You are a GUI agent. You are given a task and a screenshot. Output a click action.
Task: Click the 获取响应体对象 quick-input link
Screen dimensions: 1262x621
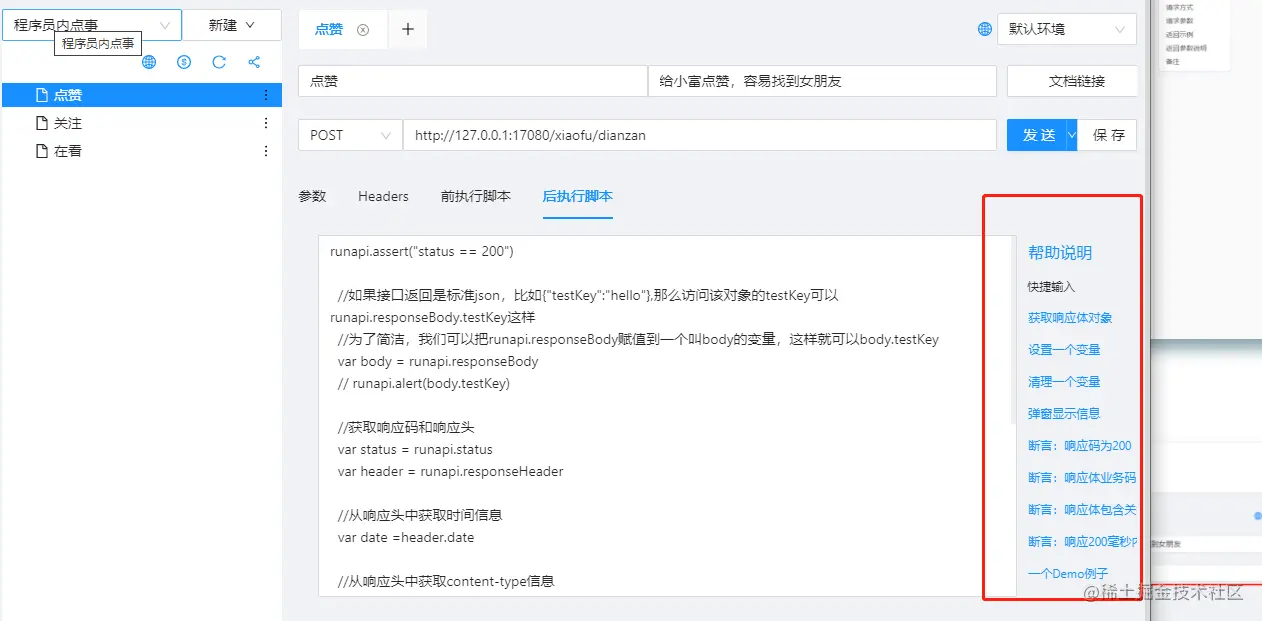coord(1070,318)
